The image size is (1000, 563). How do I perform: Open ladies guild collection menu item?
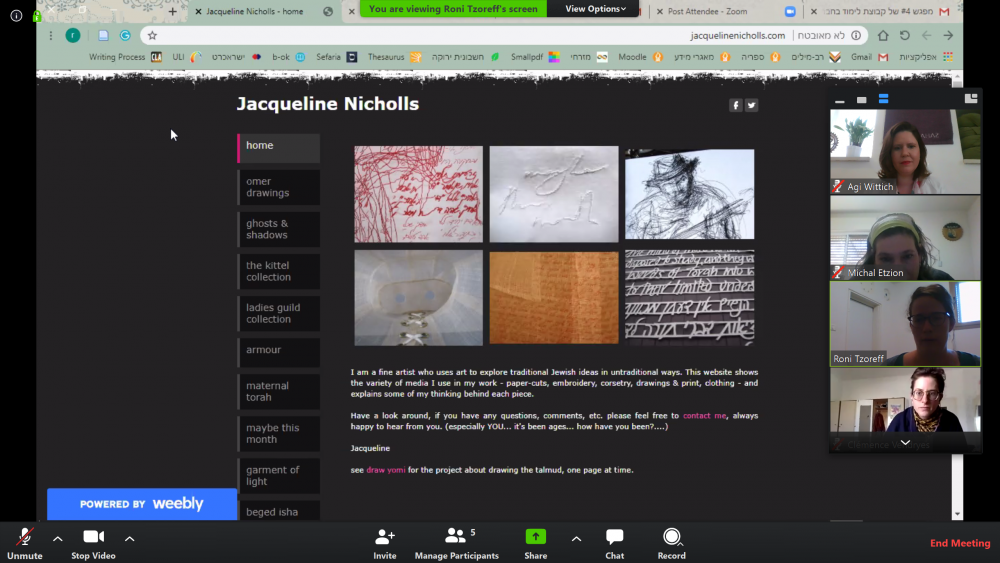tap(279, 314)
